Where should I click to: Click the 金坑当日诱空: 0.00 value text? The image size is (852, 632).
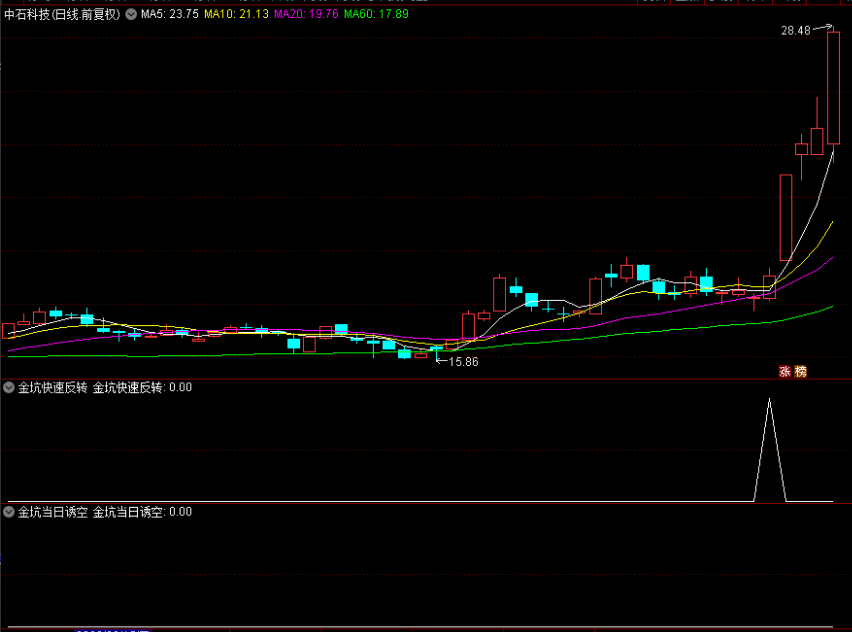[x=142, y=512]
